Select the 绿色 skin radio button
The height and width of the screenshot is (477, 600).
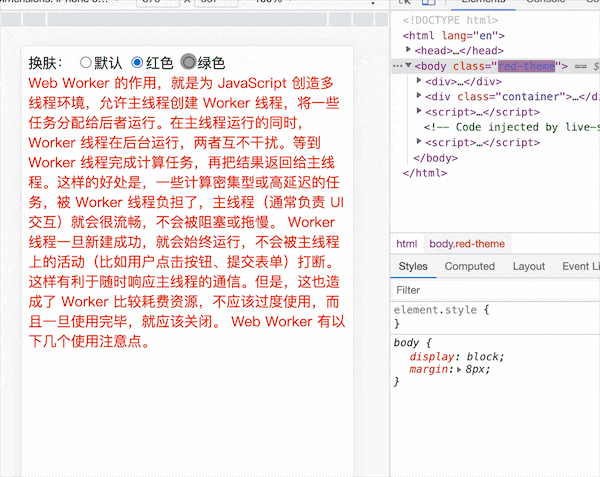tap(188, 62)
